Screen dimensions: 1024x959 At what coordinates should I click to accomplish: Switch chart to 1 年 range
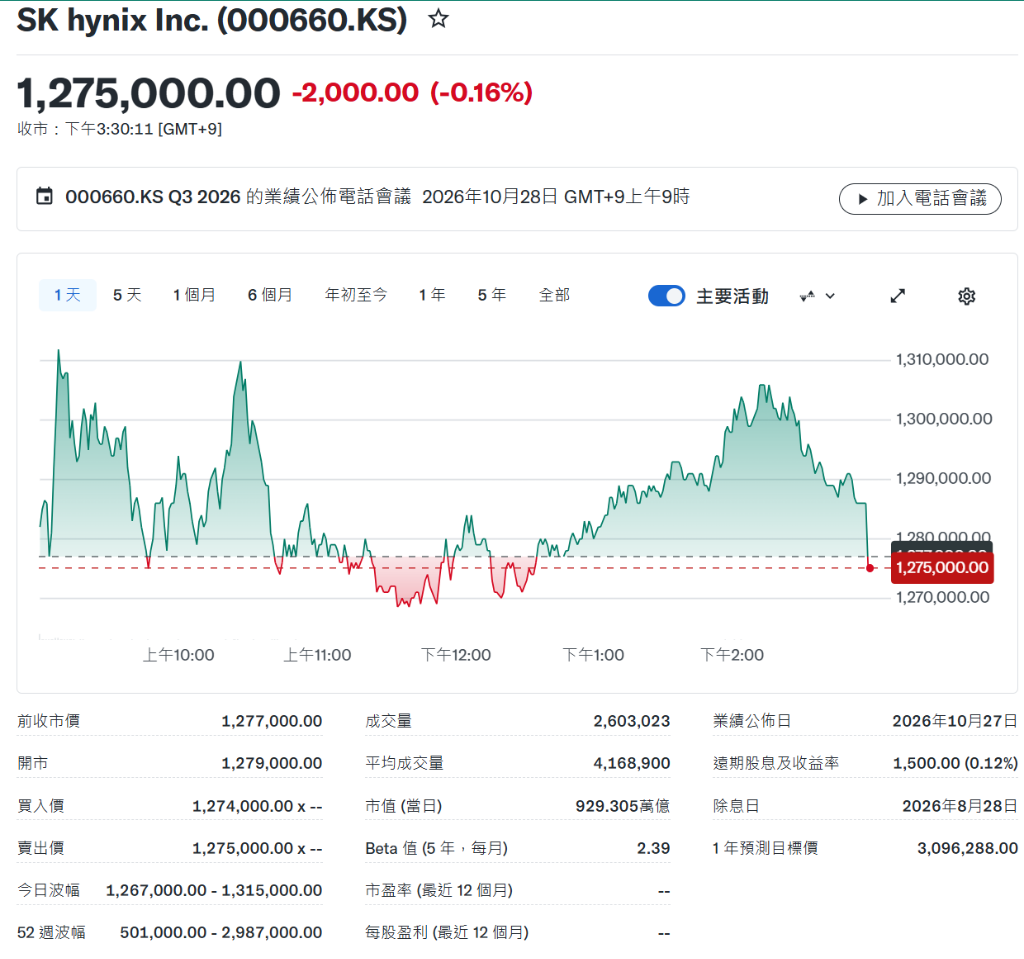pos(432,295)
